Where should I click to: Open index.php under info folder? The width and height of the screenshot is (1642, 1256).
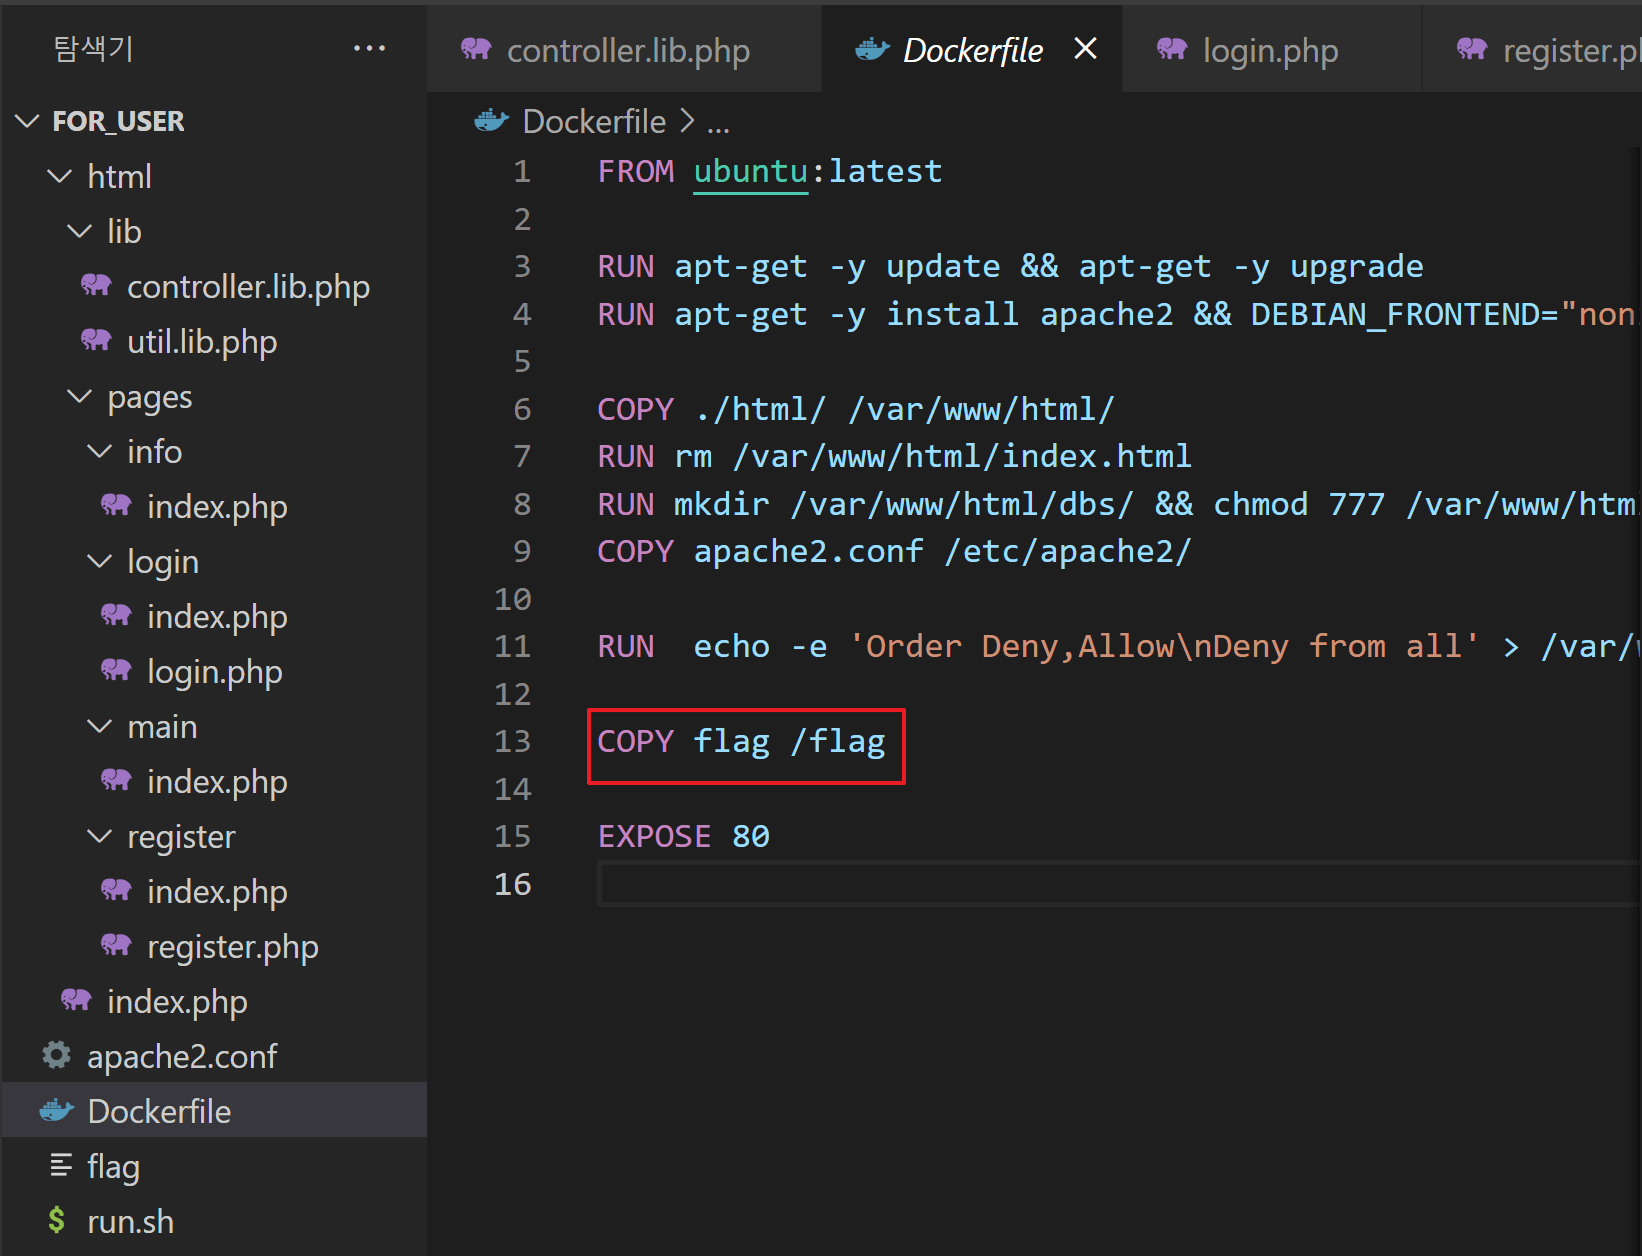(214, 507)
